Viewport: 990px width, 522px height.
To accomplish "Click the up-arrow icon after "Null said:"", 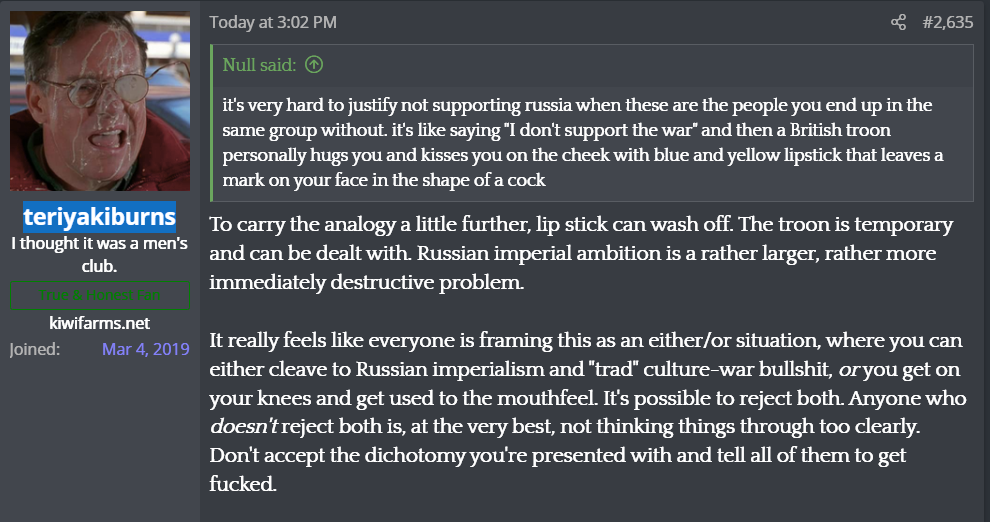I will 314,66.
